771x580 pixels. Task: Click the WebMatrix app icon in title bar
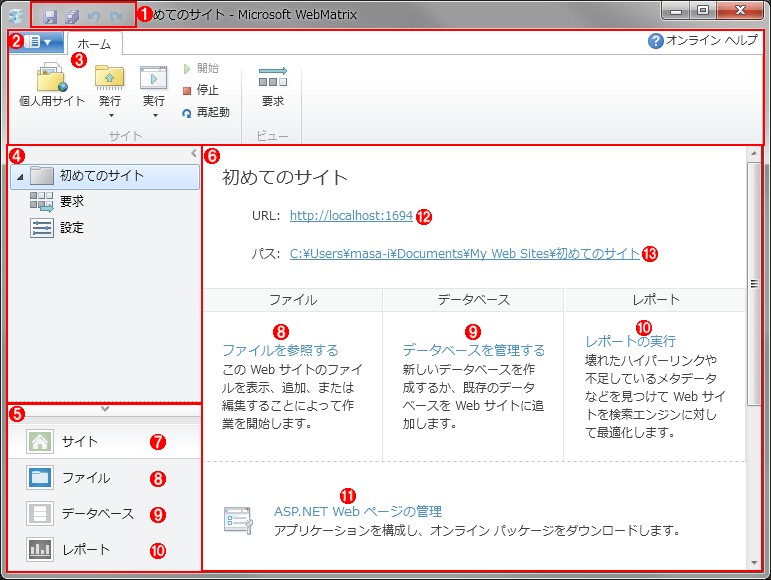pyautogui.click(x=16, y=16)
